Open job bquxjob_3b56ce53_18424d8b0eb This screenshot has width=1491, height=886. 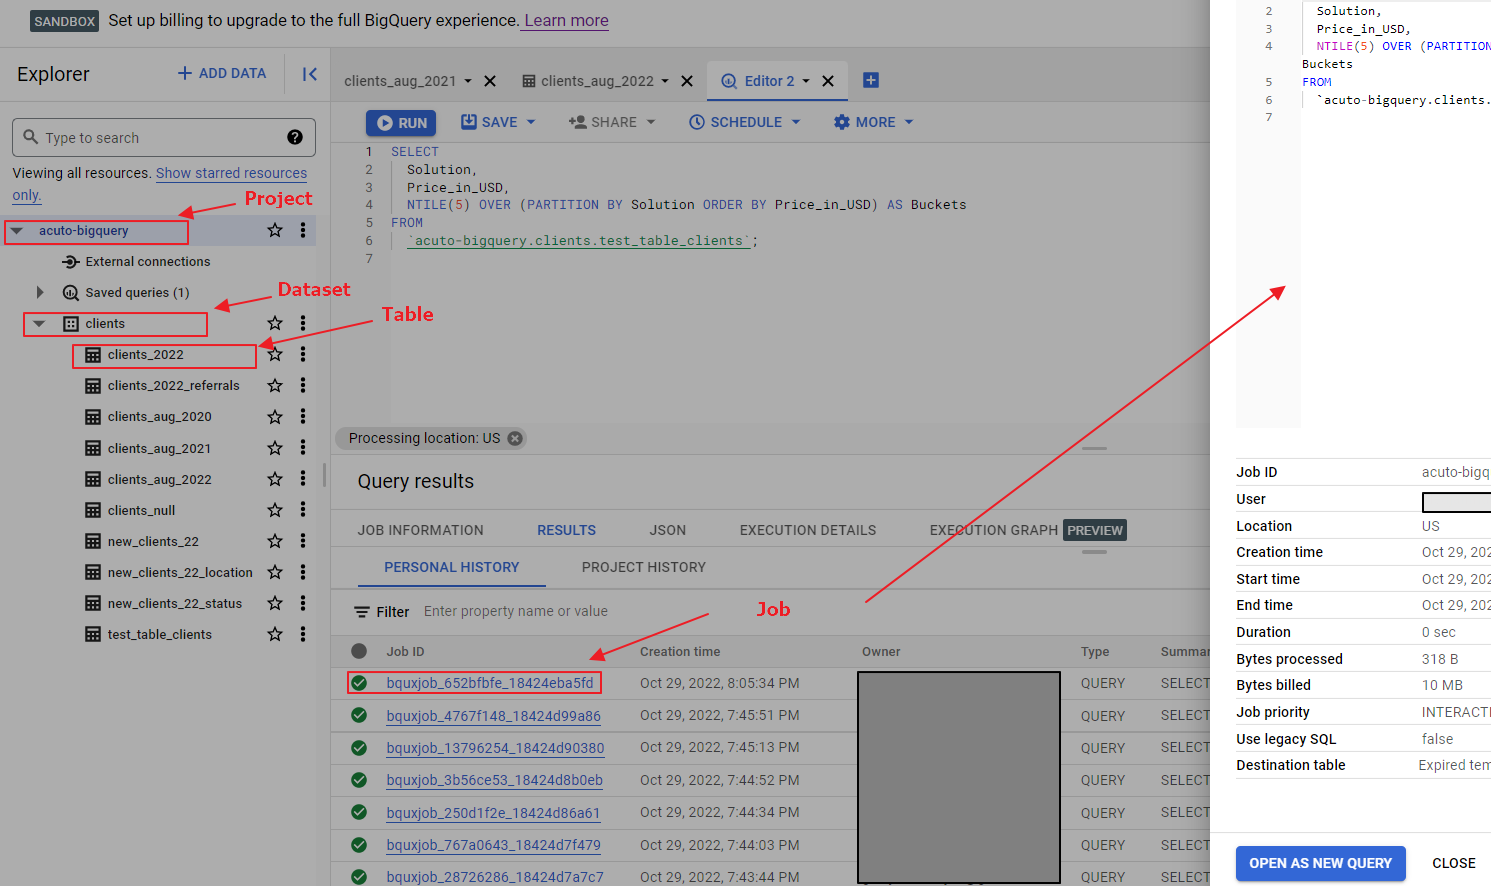pyautogui.click(x=495, y=780)
